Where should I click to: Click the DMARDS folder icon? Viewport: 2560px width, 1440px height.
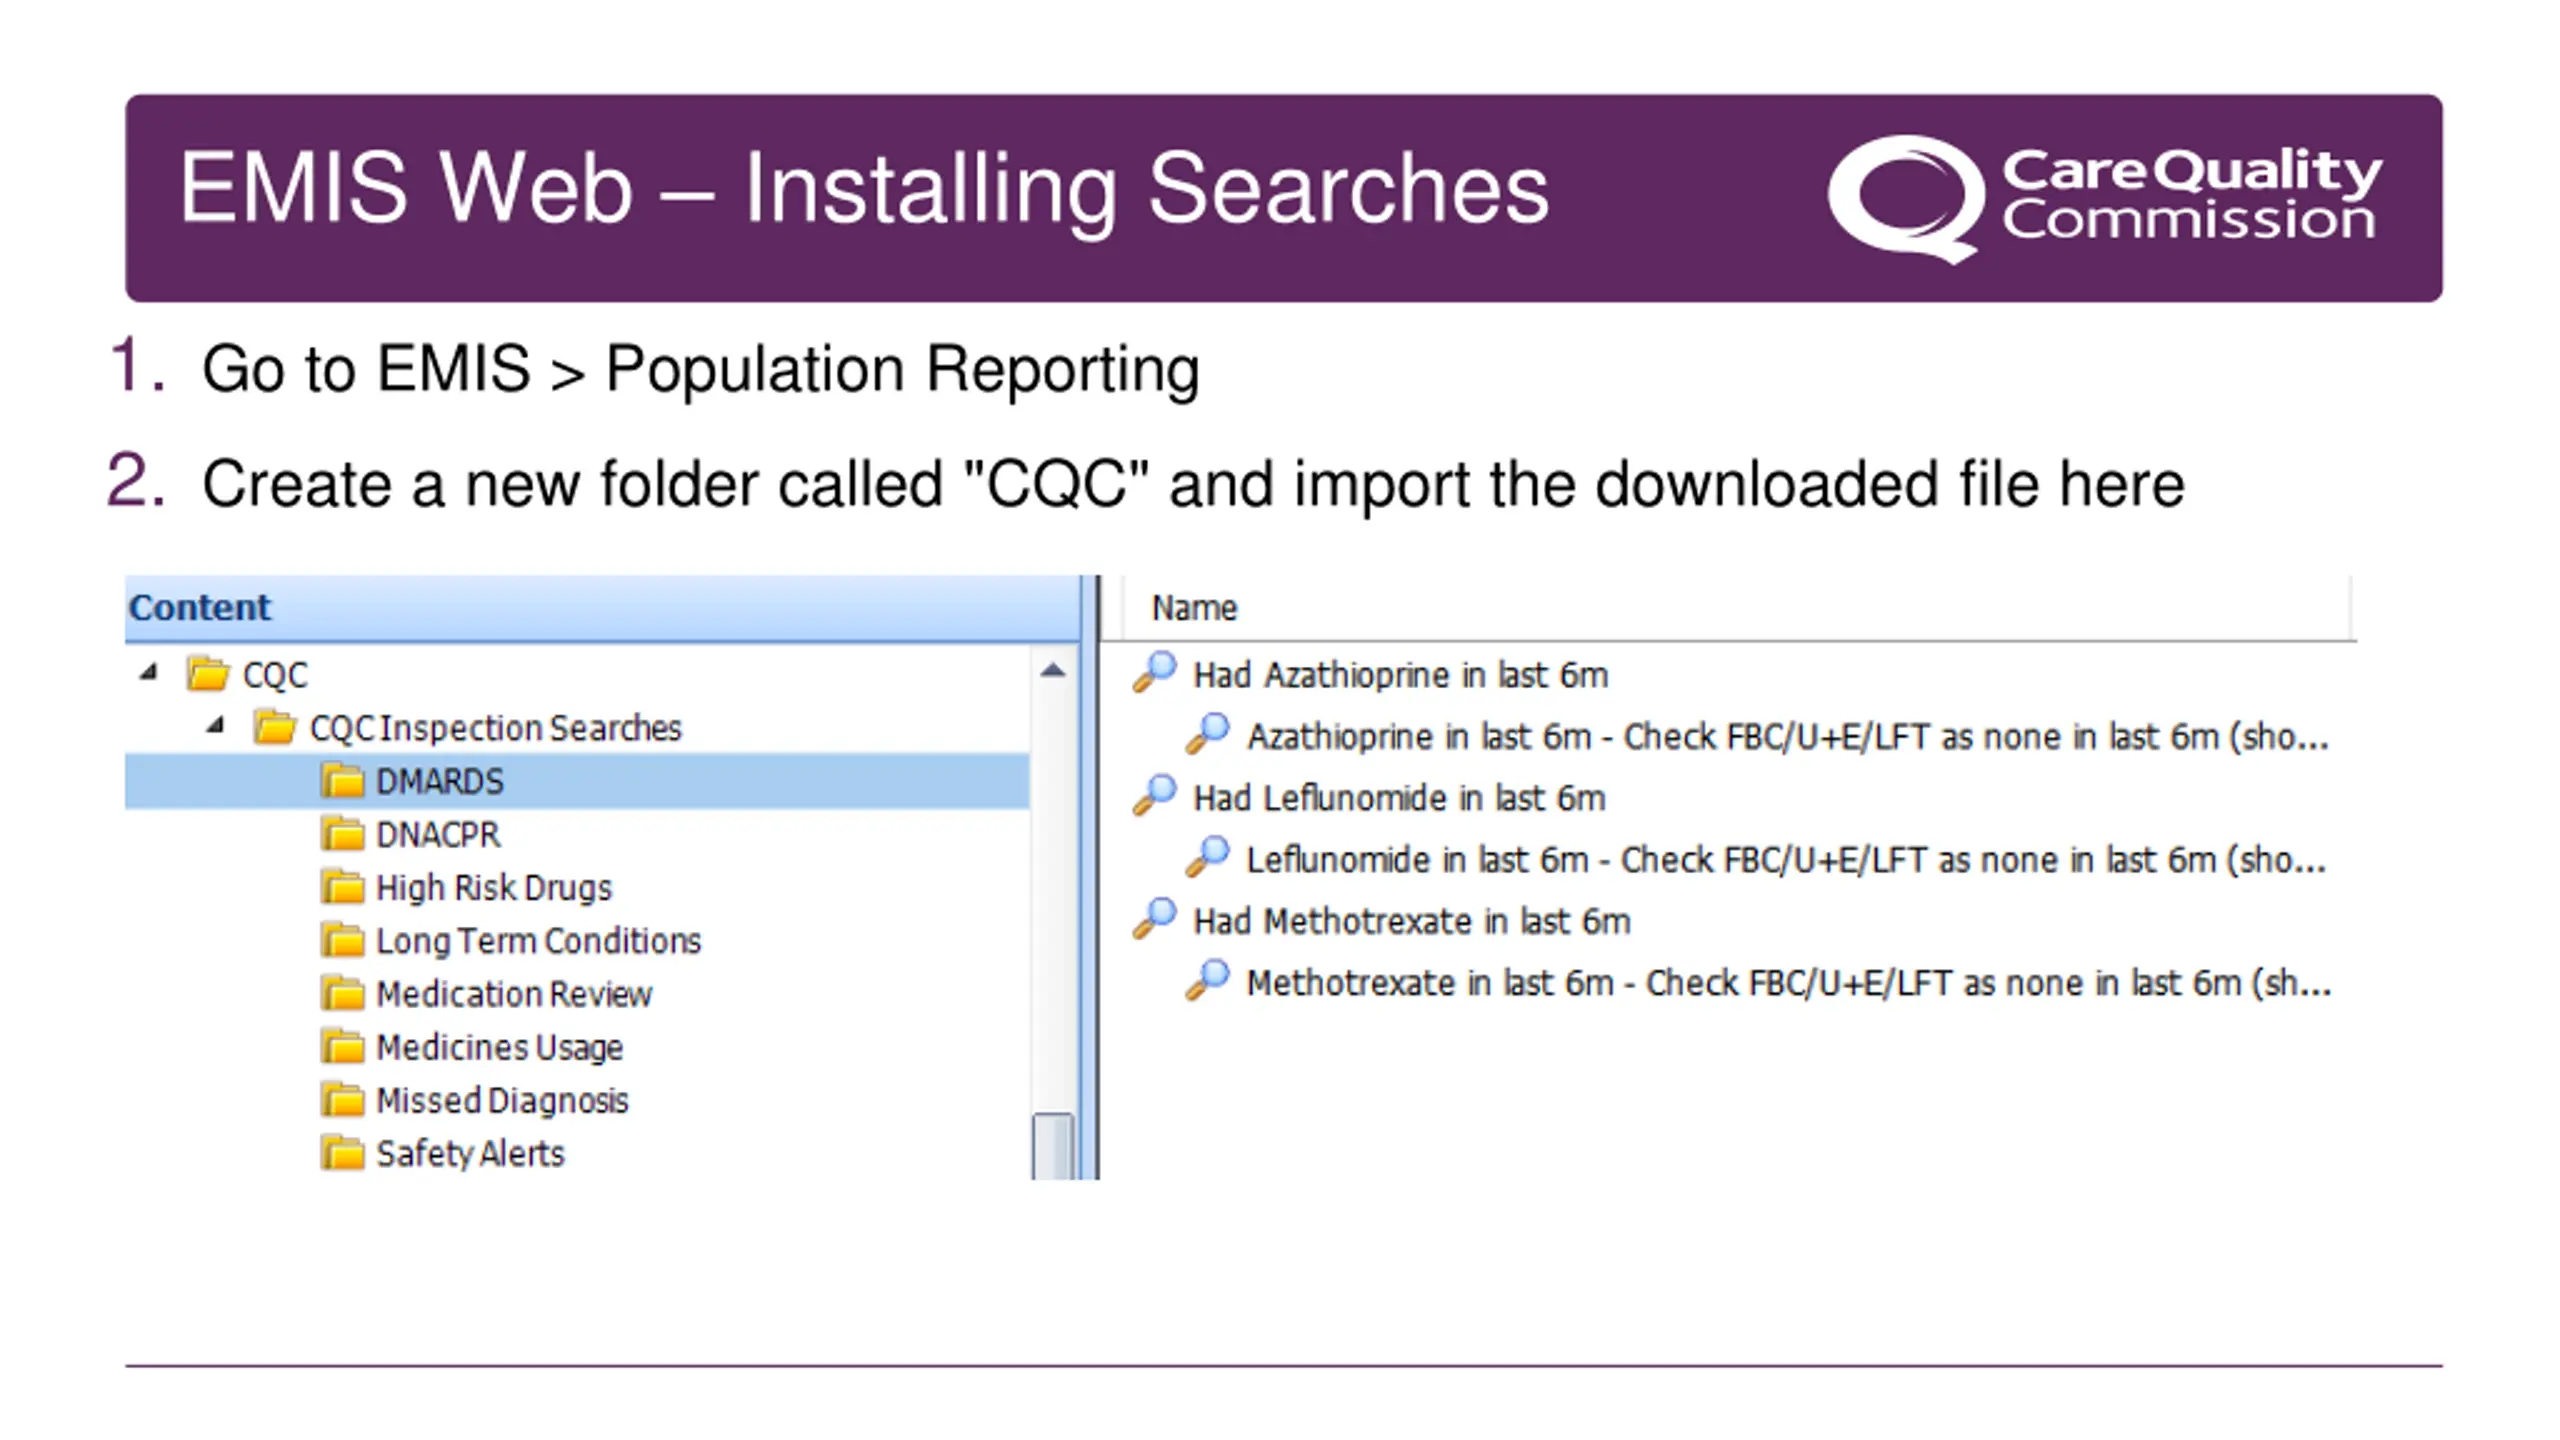click(x=342, y=780)
